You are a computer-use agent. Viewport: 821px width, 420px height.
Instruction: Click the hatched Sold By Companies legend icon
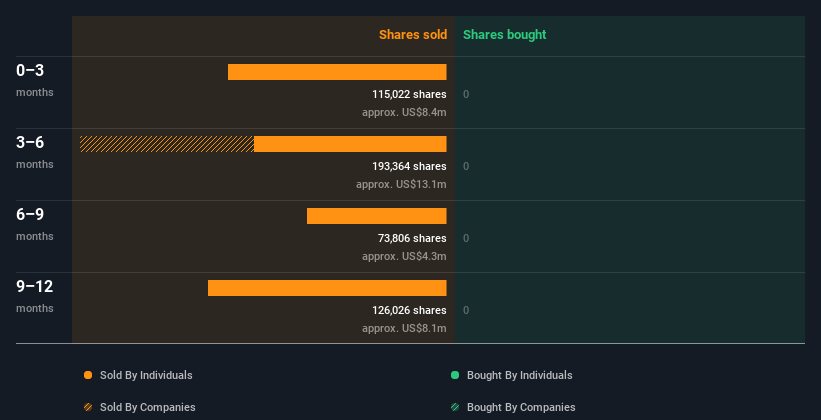click(88, 407)
